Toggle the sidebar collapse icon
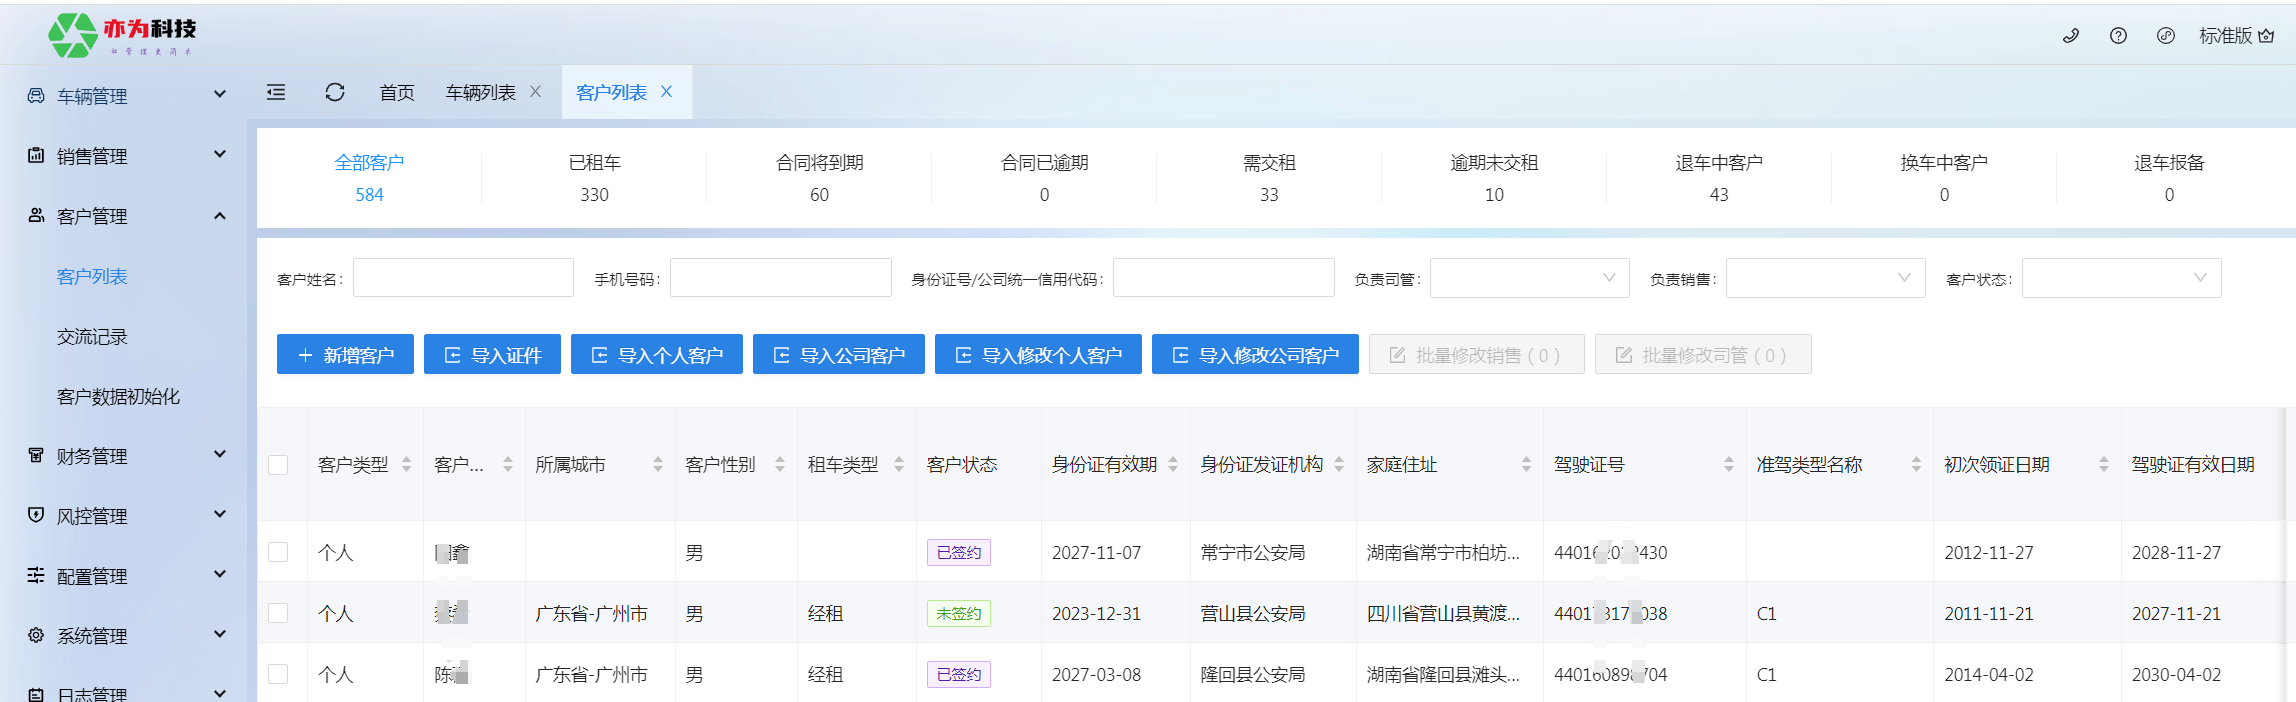This screenshot has width=2296, height=702. coord(276,92)
